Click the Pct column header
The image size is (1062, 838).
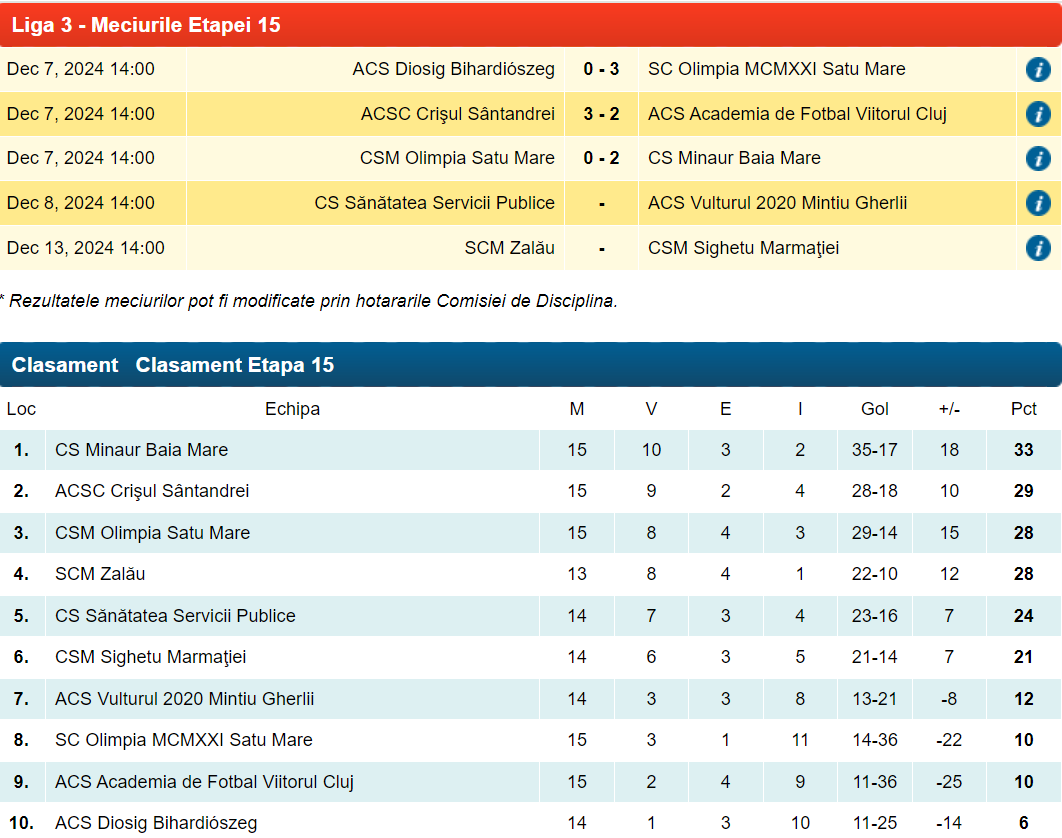[1023, 409]
